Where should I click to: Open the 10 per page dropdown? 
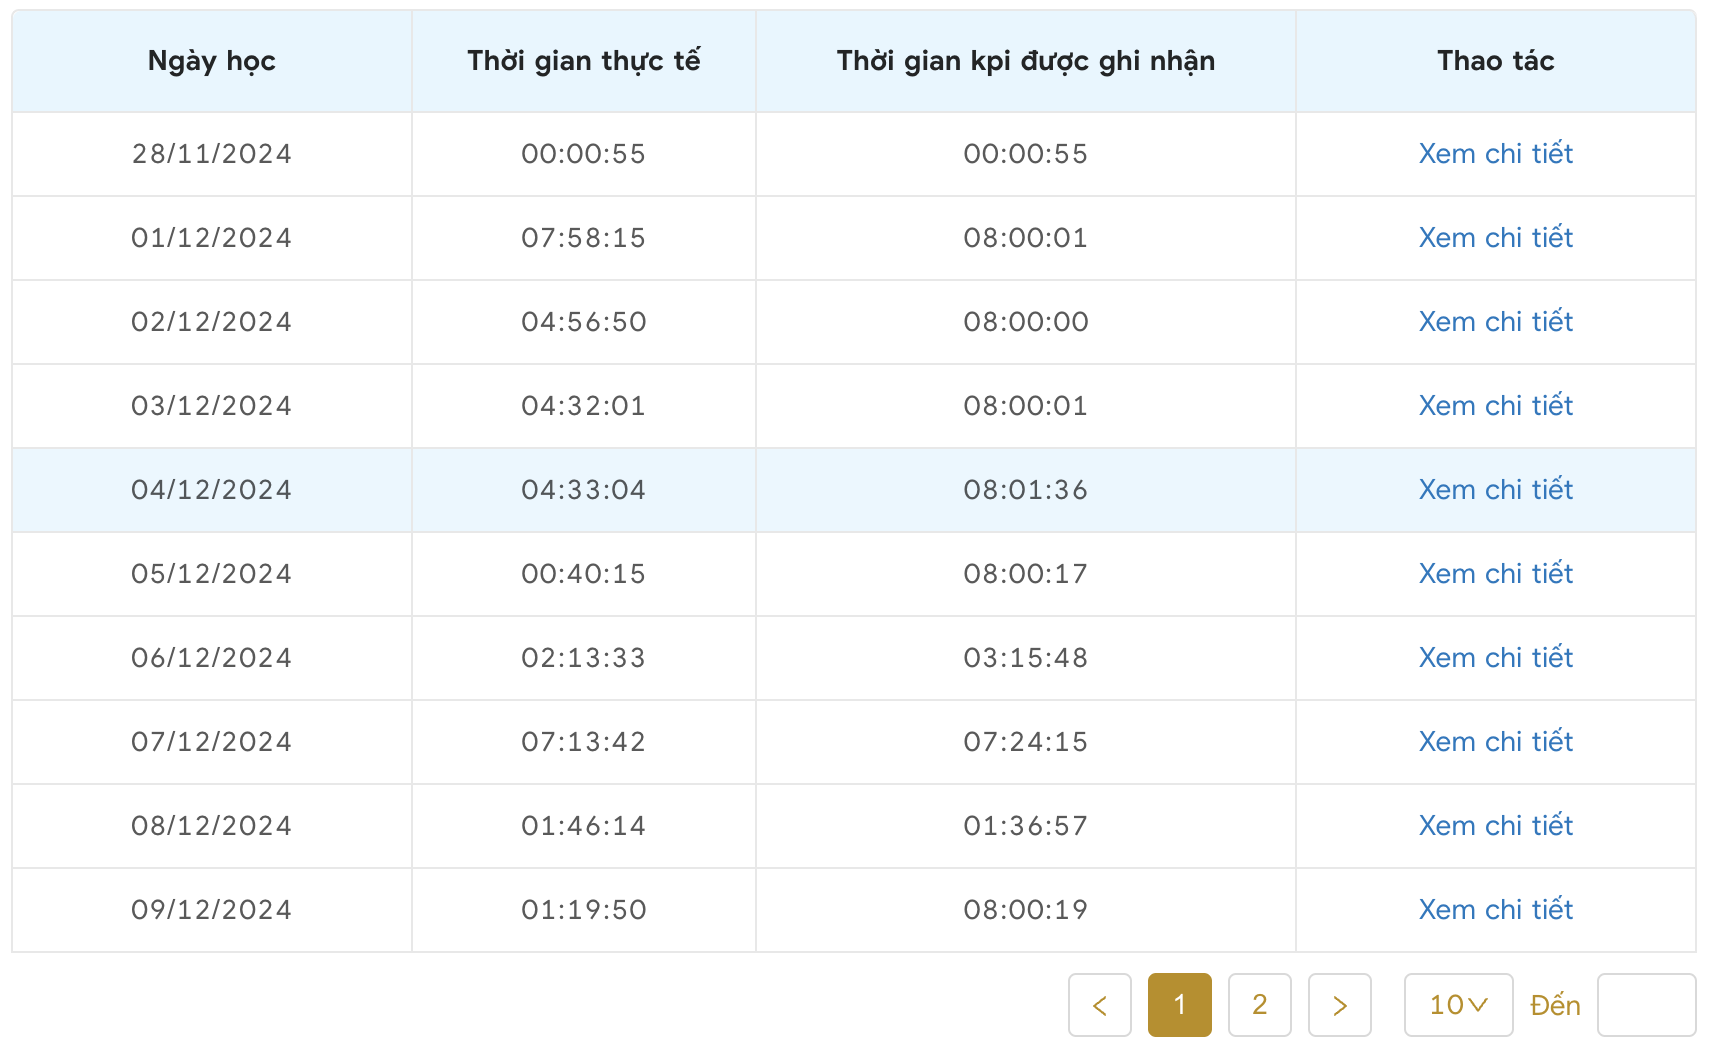1457,1005
